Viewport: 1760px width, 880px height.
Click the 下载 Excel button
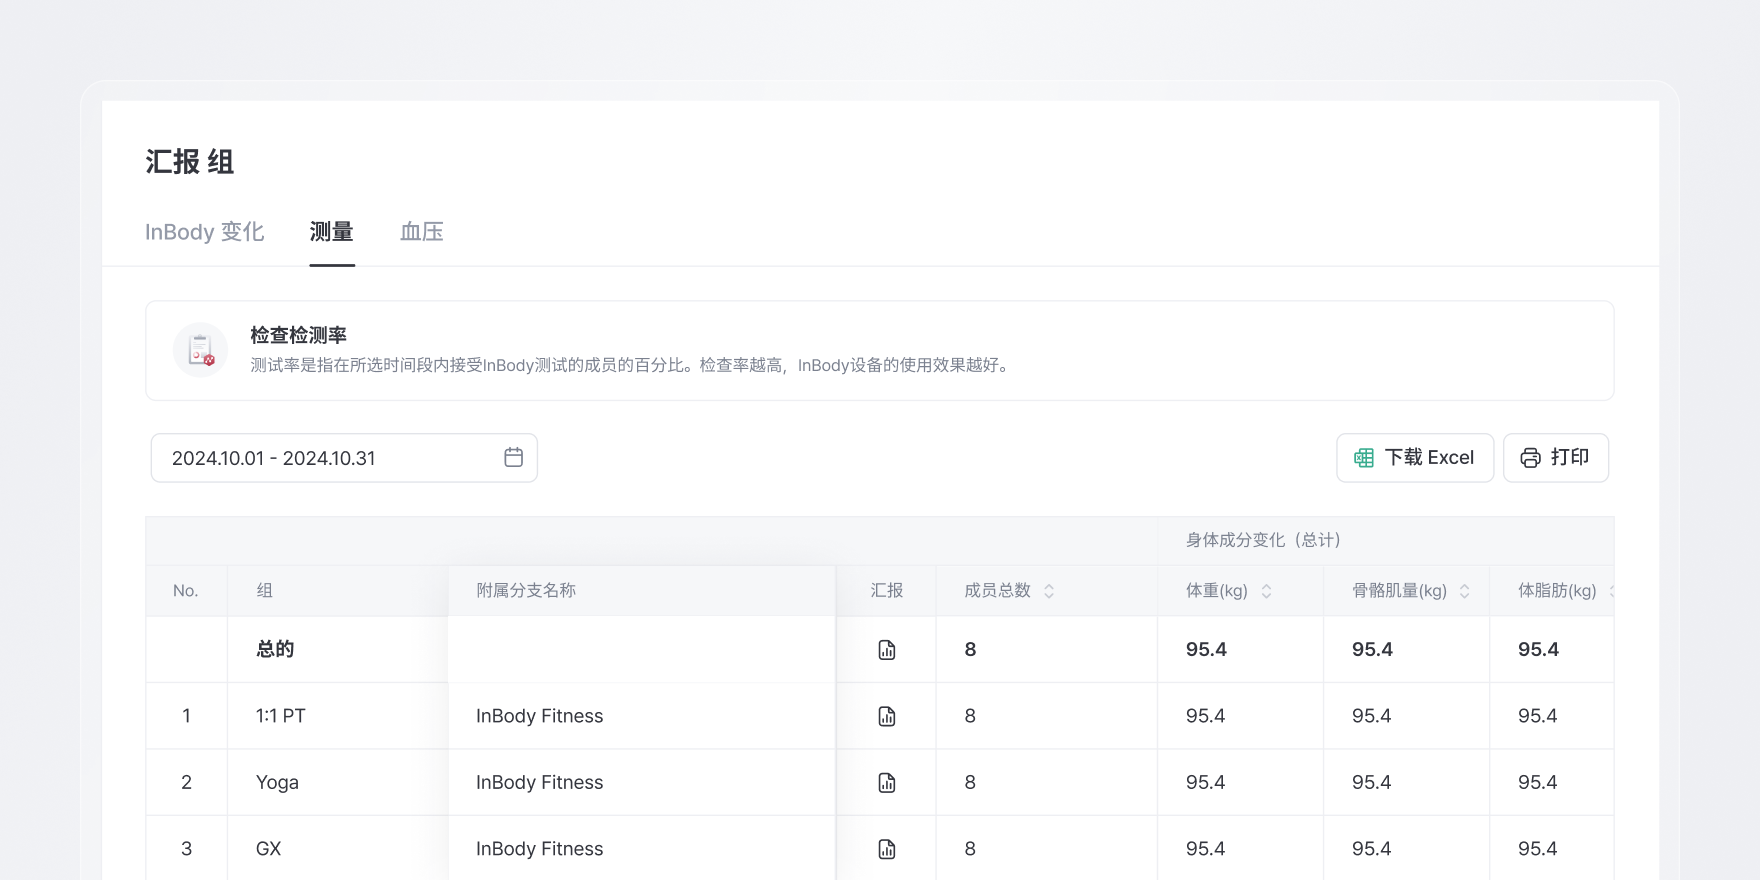point(1415,458)
